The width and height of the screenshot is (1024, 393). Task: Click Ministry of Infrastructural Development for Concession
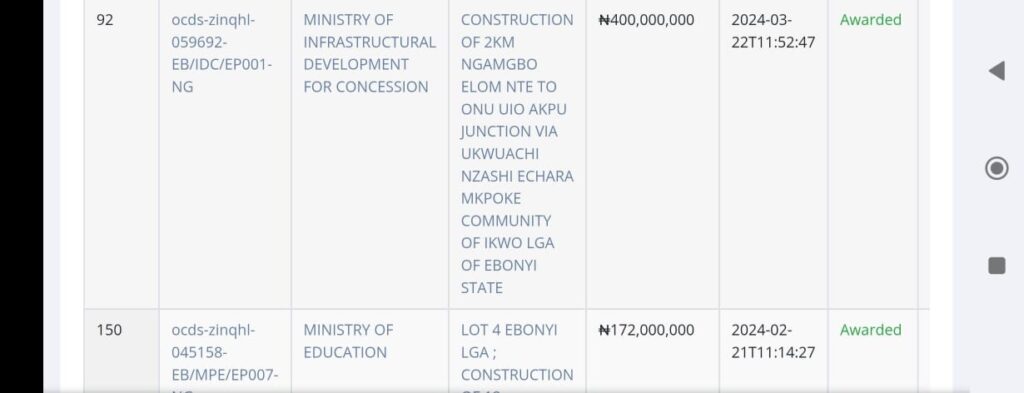[x=369, y=54]
